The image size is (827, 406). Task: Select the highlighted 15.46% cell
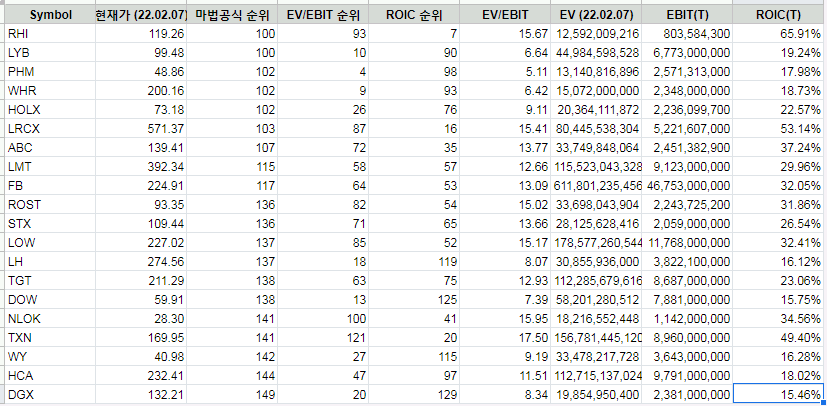(x=778, y=394)
